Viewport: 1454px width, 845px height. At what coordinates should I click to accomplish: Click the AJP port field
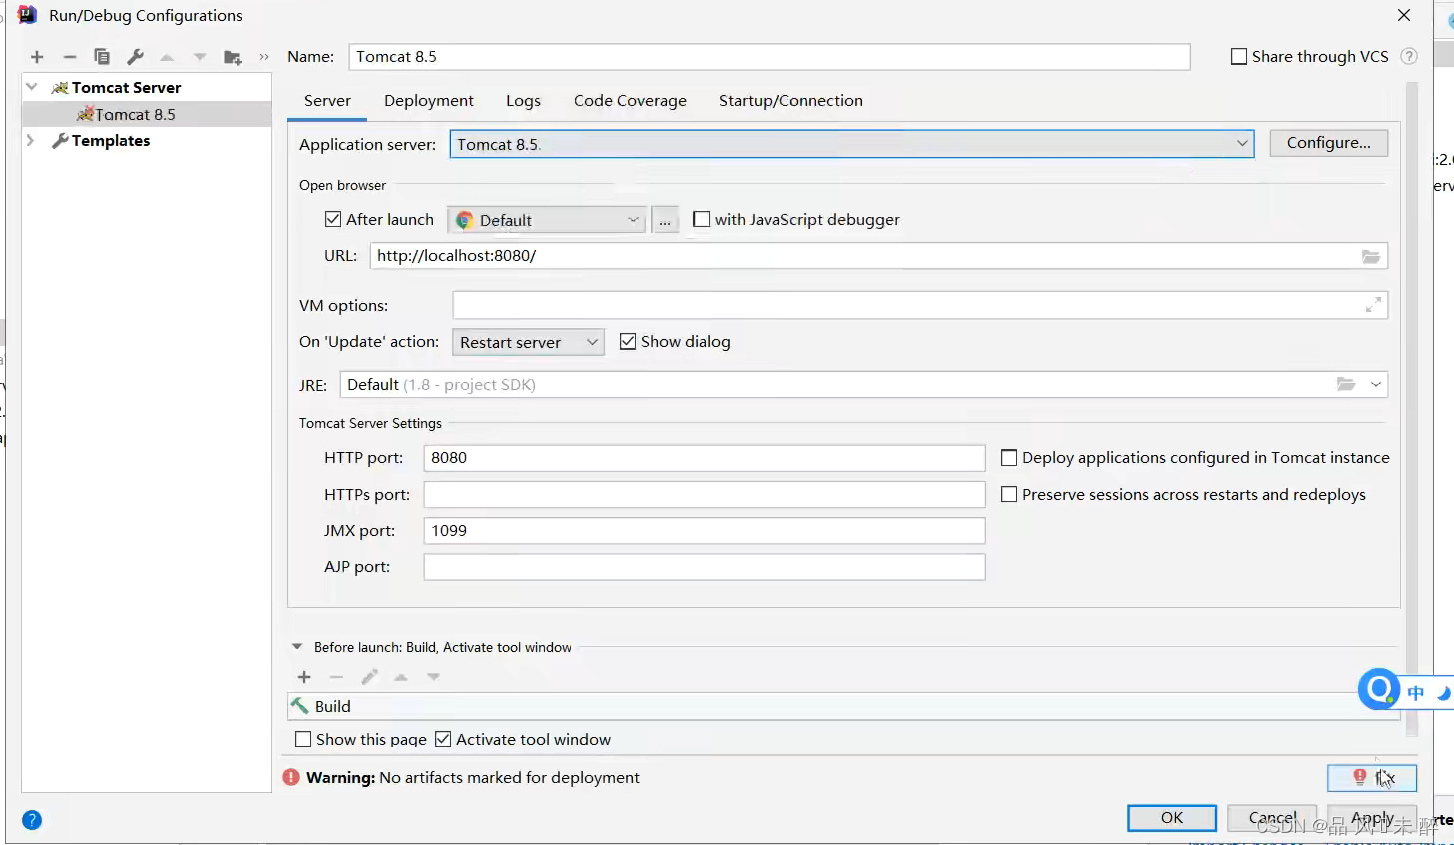(x=704, y=567)
